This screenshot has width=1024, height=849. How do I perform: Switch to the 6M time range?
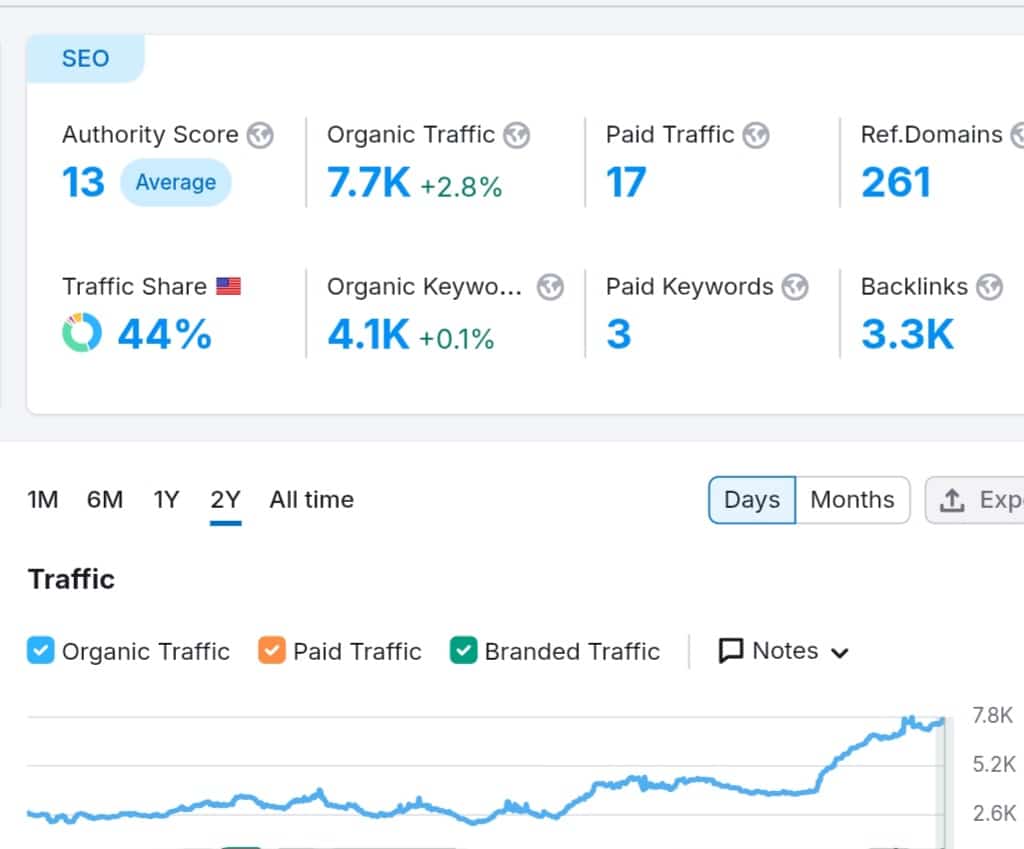point(105,500)
